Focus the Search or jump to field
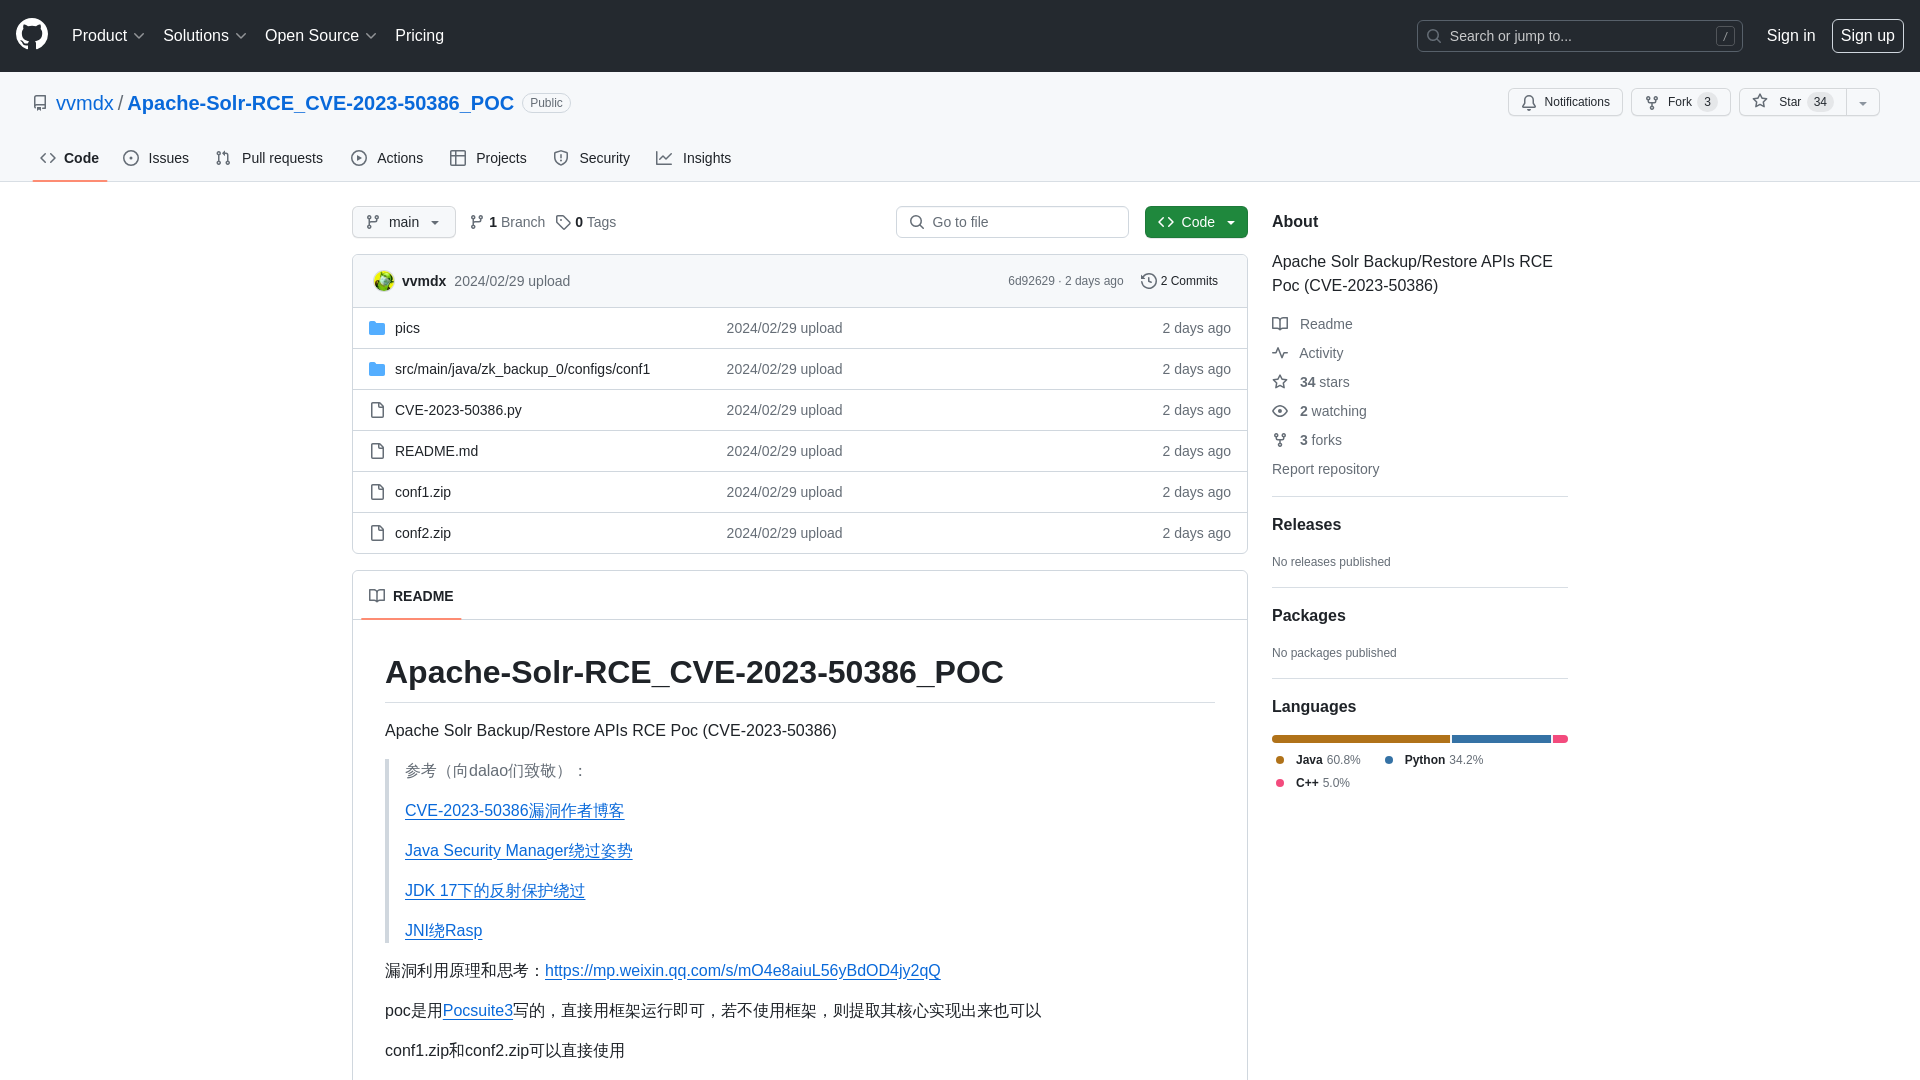This screenshot has height=1080, width=1920. (x=1579, y=36)
